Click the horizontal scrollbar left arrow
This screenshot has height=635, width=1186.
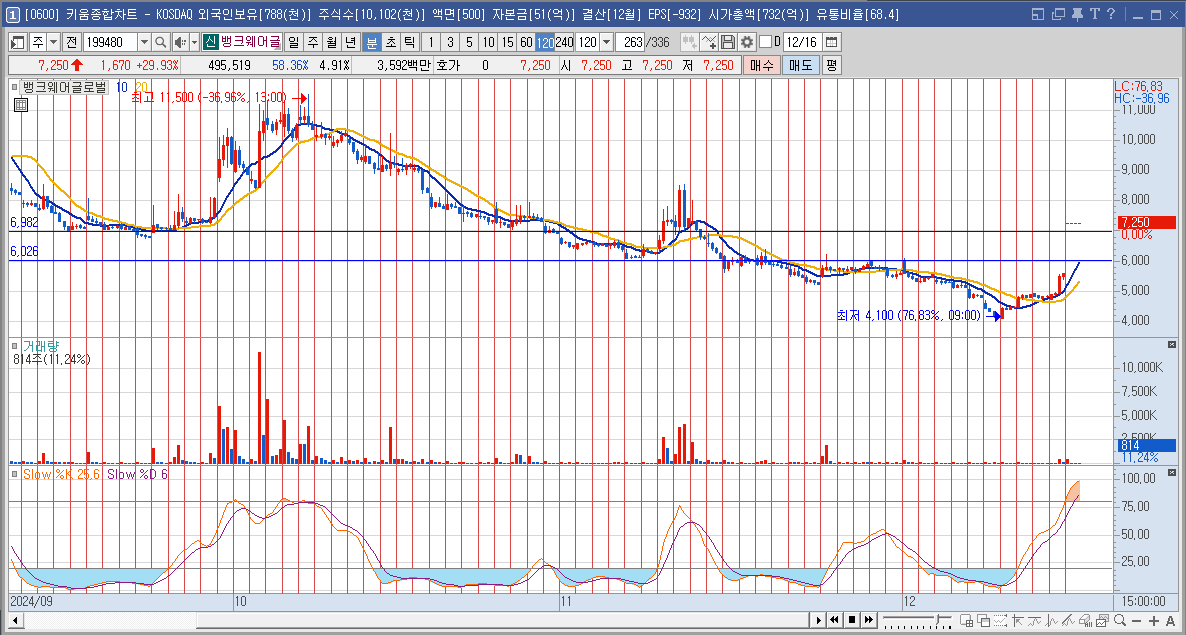pyautogui.click(x=14, y=621)
